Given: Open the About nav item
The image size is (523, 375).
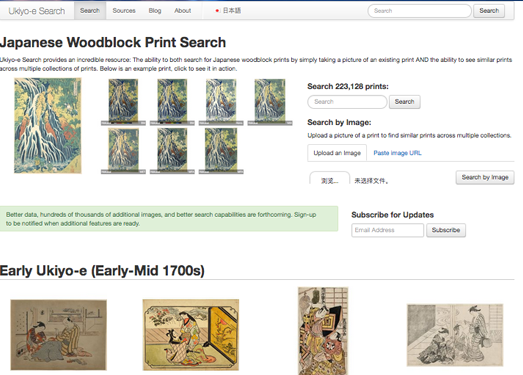Looking at the screenshot, I should click(182, 11).
